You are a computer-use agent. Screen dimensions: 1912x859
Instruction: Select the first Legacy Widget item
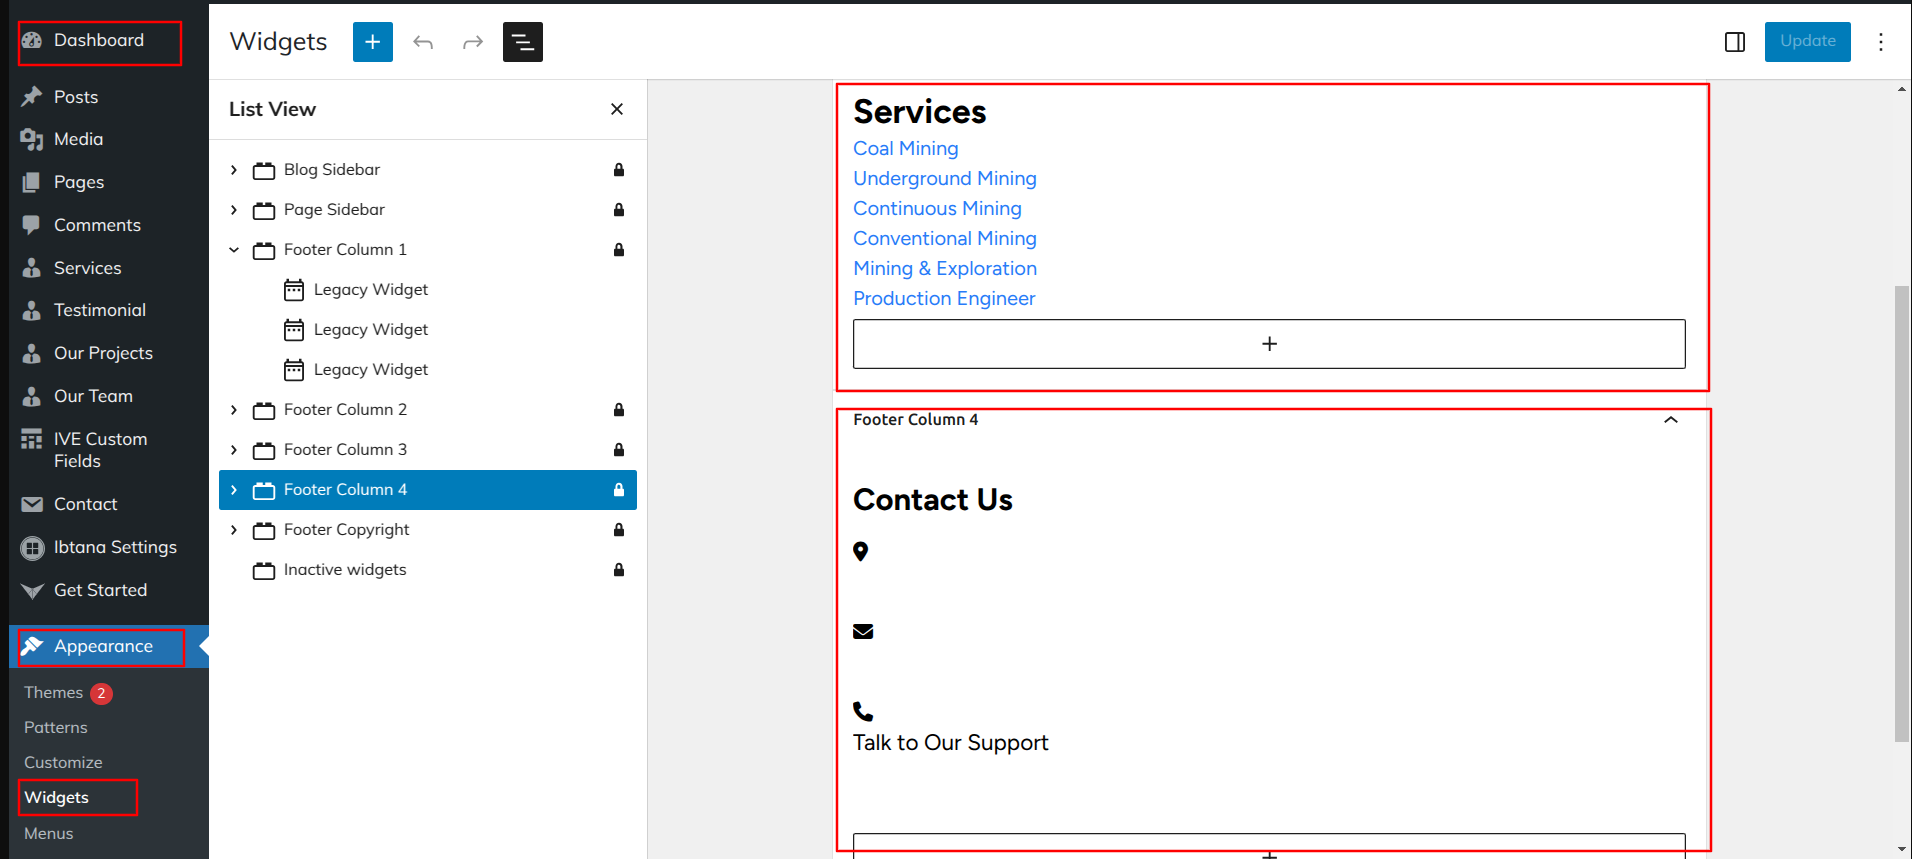coord(370,290)
